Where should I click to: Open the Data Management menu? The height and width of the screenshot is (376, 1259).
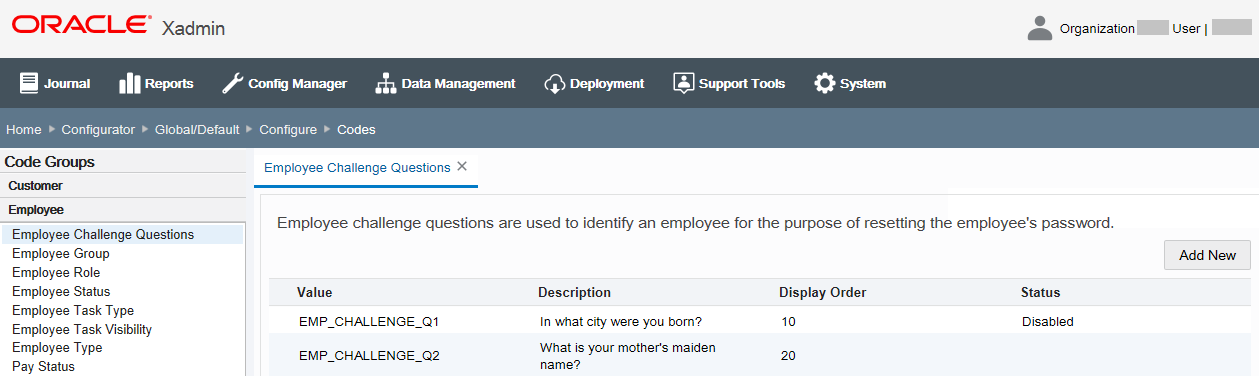click(x=445, y=83)
